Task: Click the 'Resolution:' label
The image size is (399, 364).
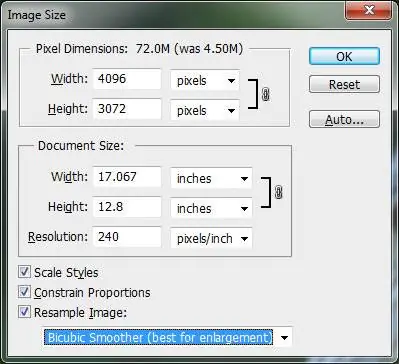Action: point(58,237)
